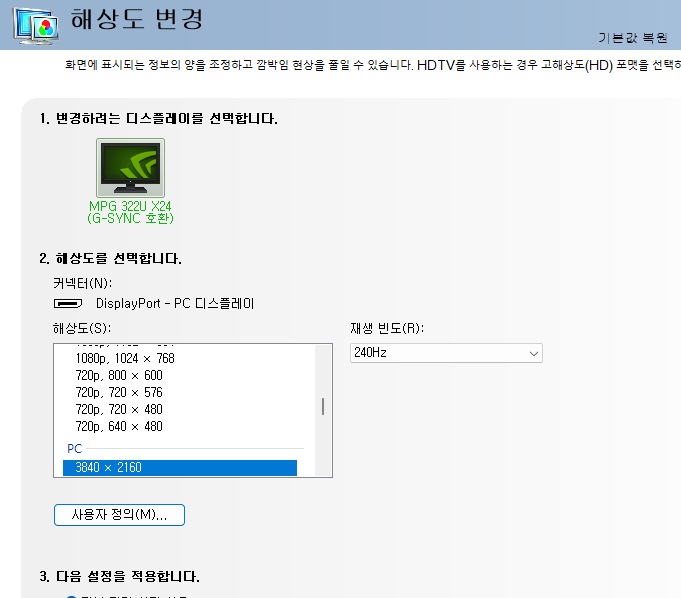Select PC resolution 3840 × 2160

click(180, 468)
